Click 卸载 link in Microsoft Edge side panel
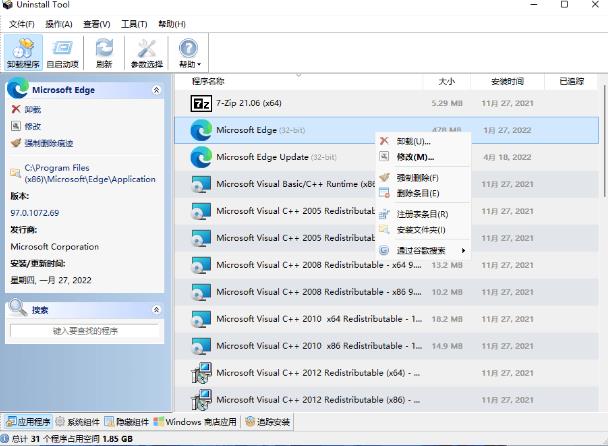The height and width of the screenshot is (446, 608). click(x=33, y=109)
